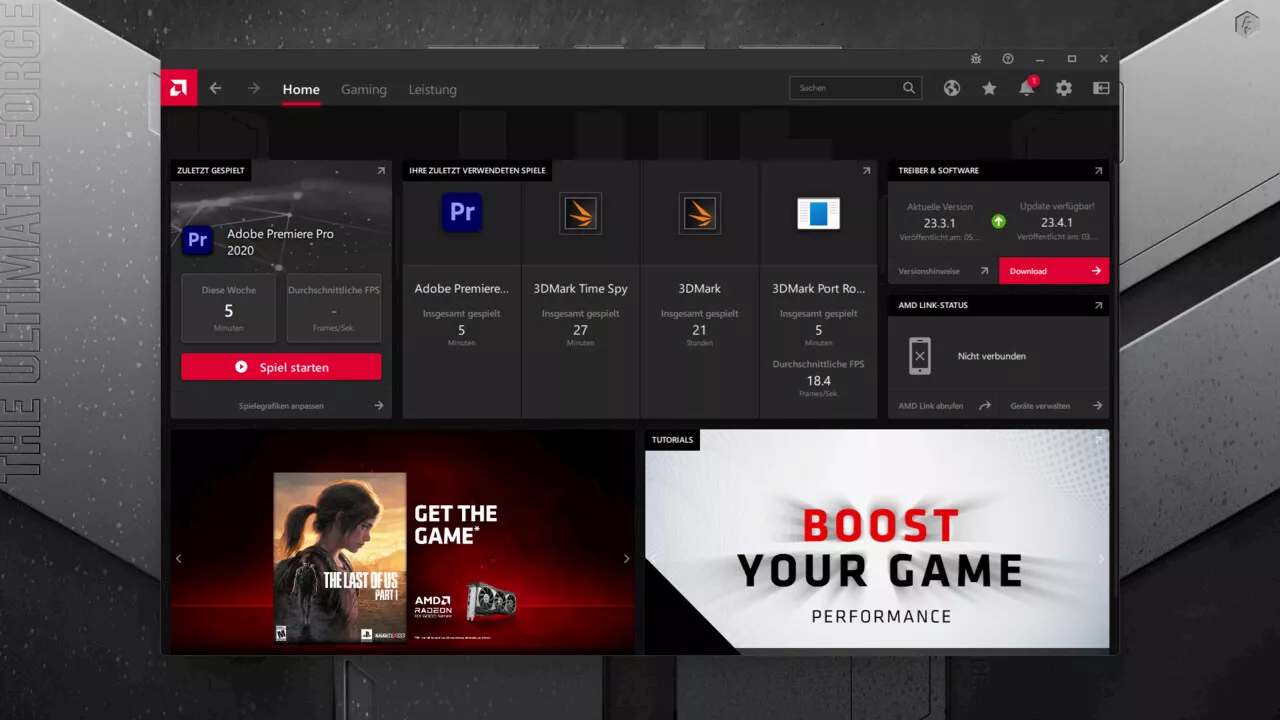Open the Leistung tab
1280x720 pixels.
432,89
